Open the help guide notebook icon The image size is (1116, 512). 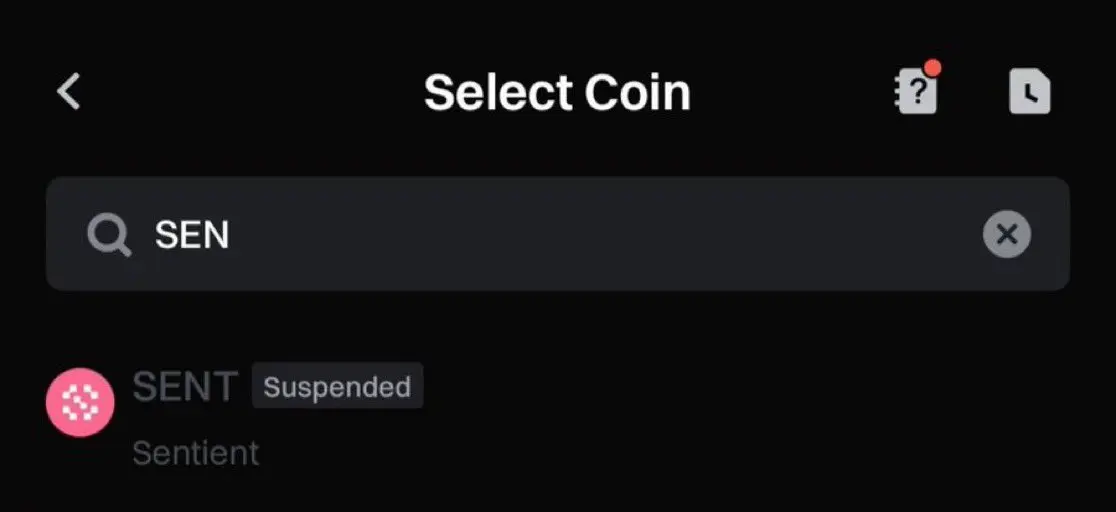point(915,93)
